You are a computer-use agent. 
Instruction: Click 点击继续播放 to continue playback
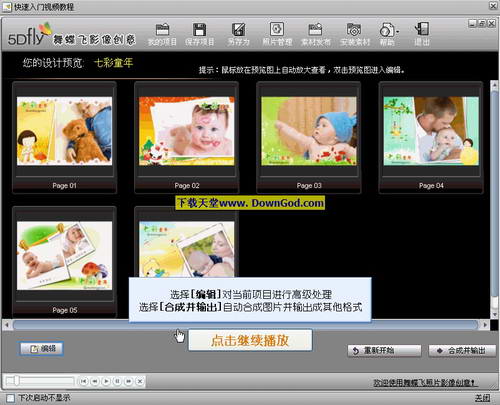250,340
